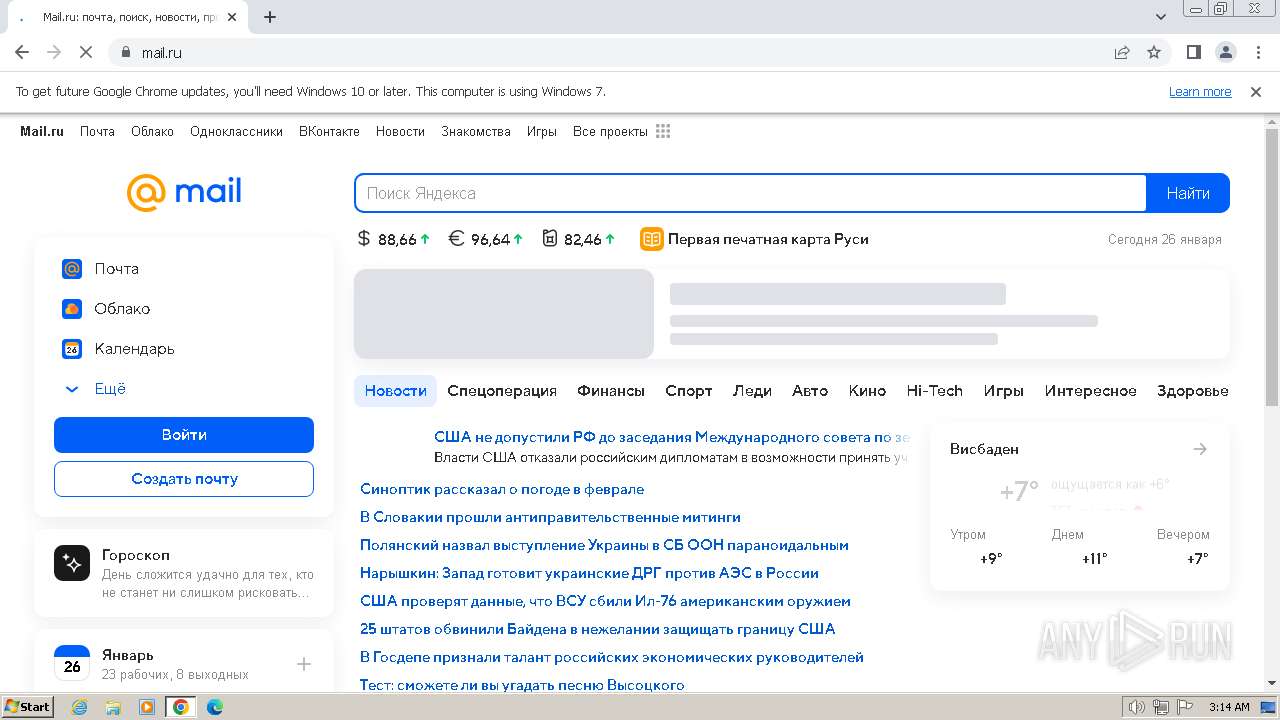Click Знакомства in top navigation
The width and height of the screenshot is (1280, 720).
coord(476,131)
